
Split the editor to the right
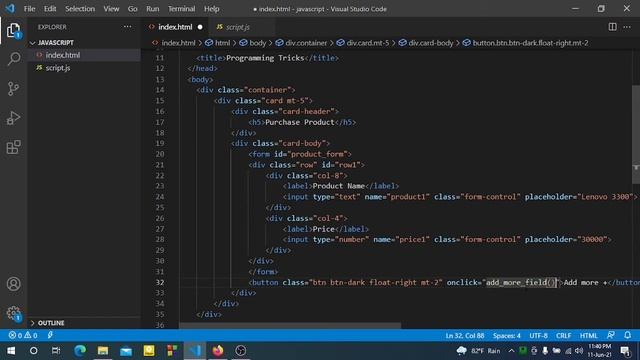point(612,27)
